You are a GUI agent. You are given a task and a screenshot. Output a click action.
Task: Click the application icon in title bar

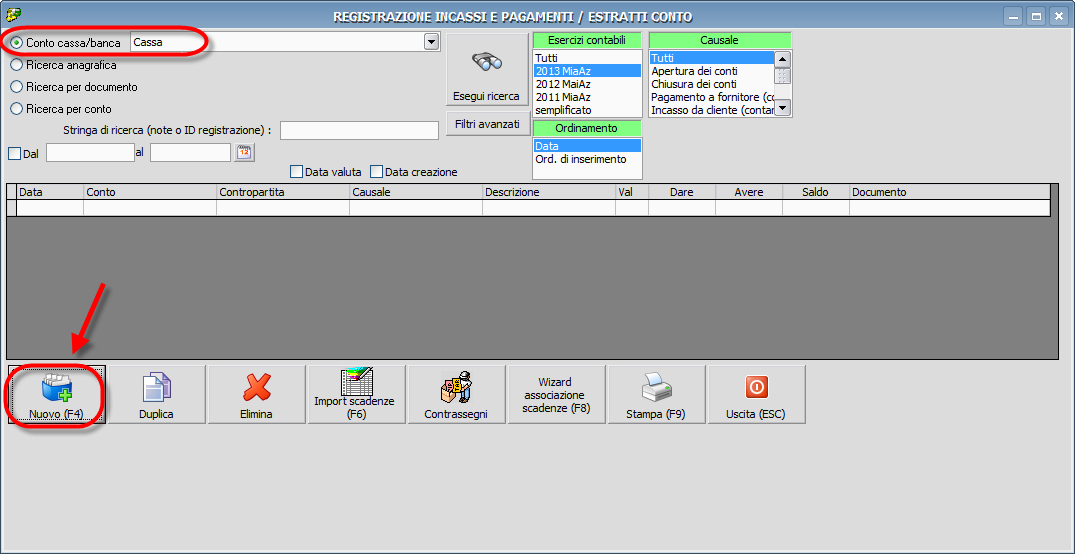pyautogui.click(x=13, y=14)
